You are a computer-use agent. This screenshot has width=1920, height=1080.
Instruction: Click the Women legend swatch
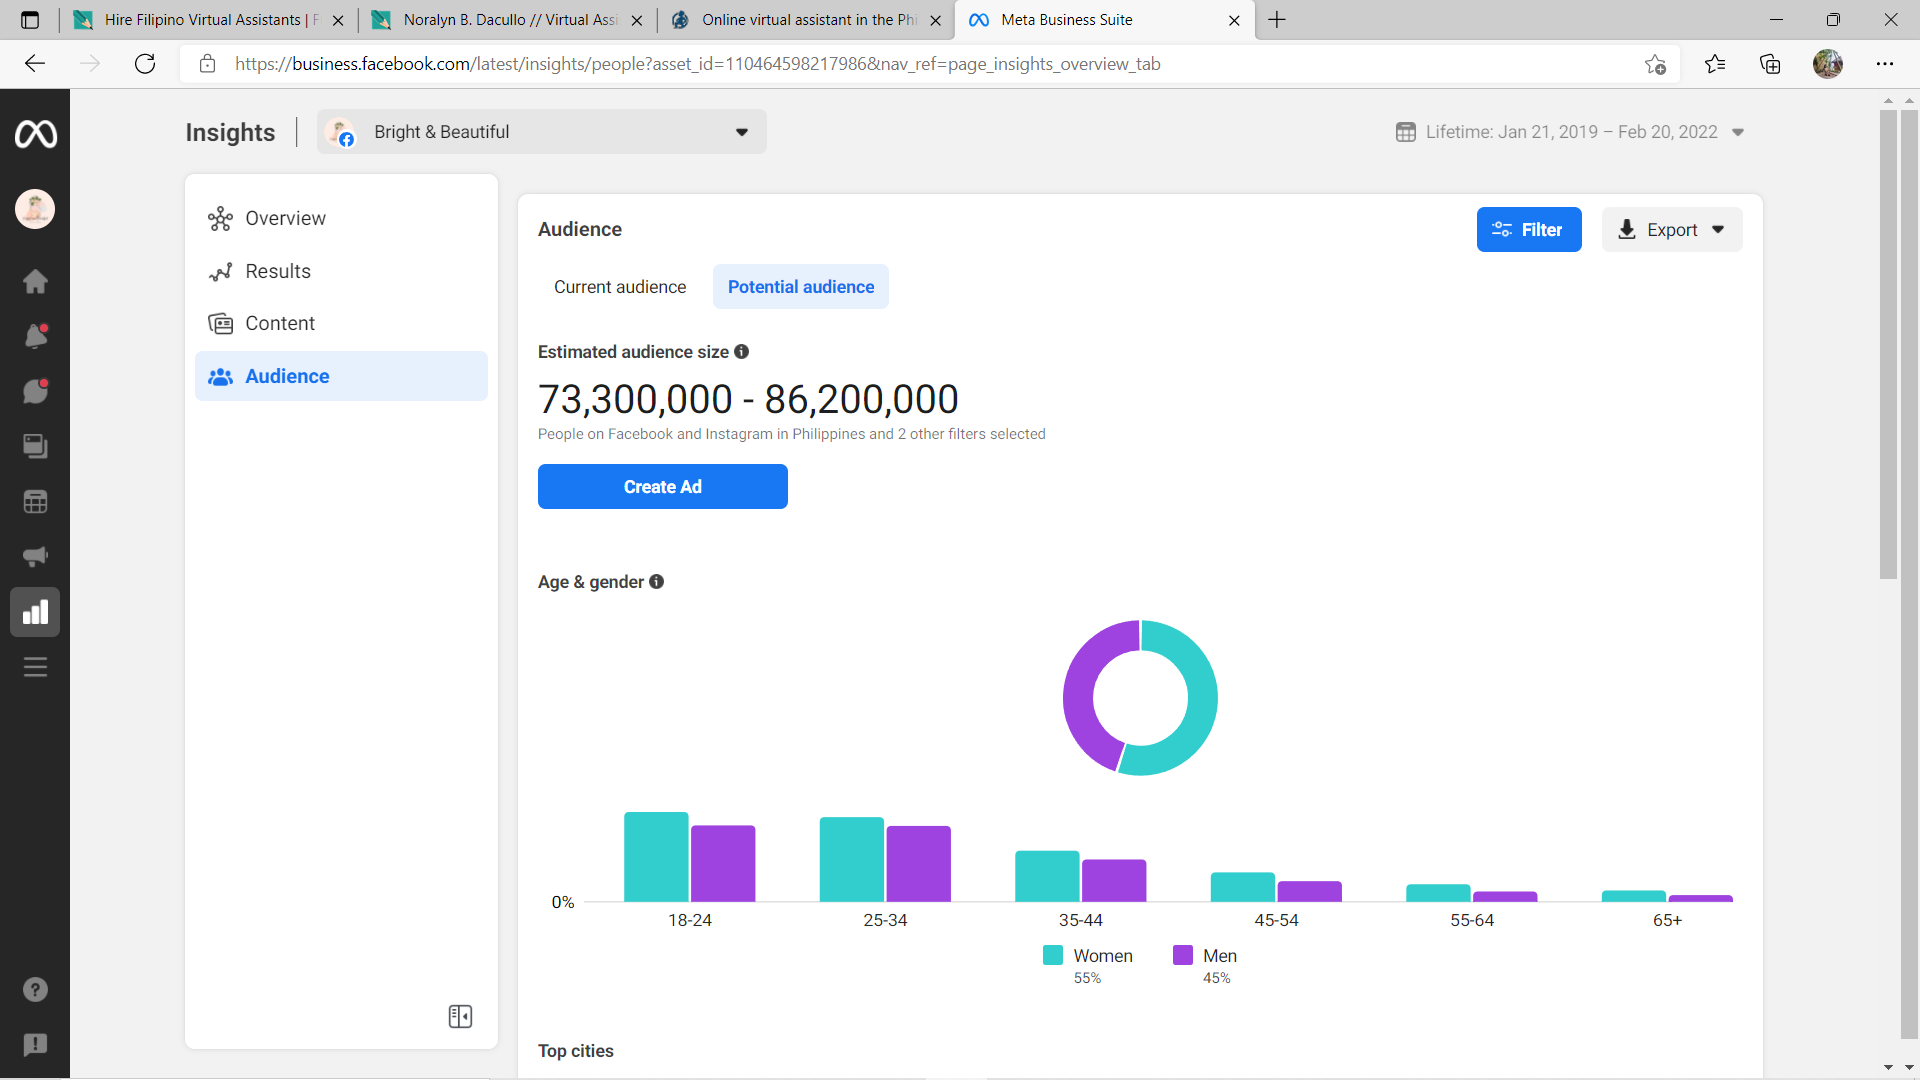point(1053,955)
